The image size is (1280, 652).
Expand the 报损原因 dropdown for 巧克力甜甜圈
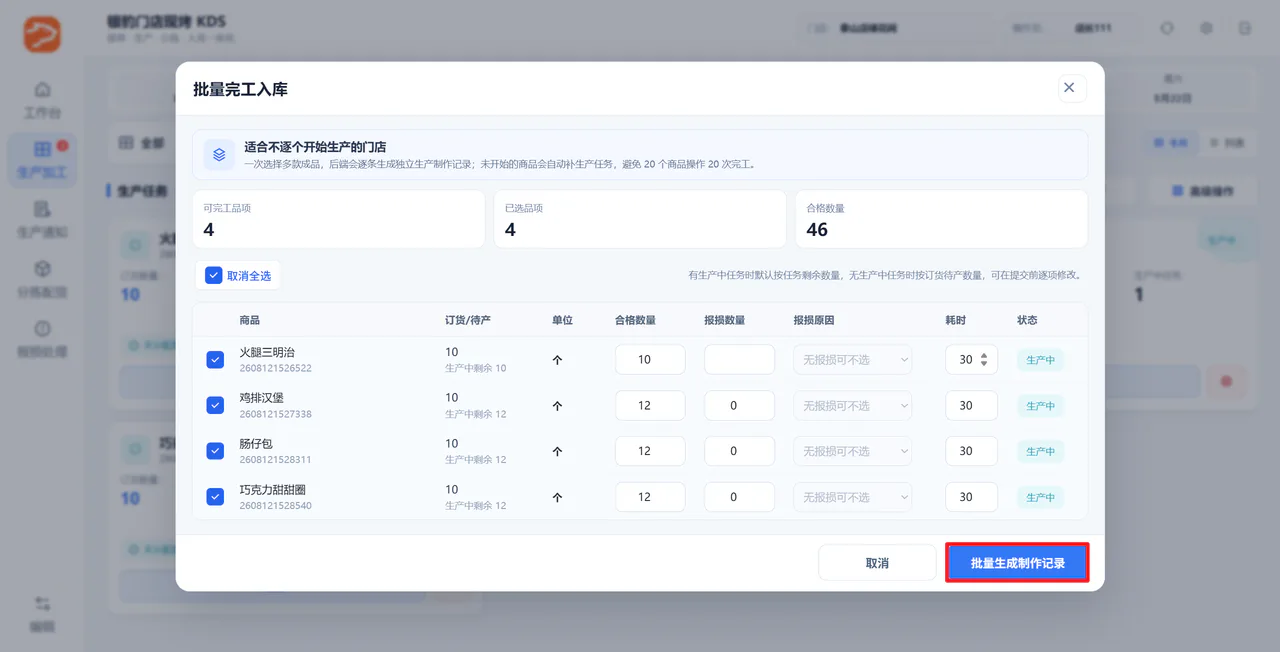click(853, 497)
